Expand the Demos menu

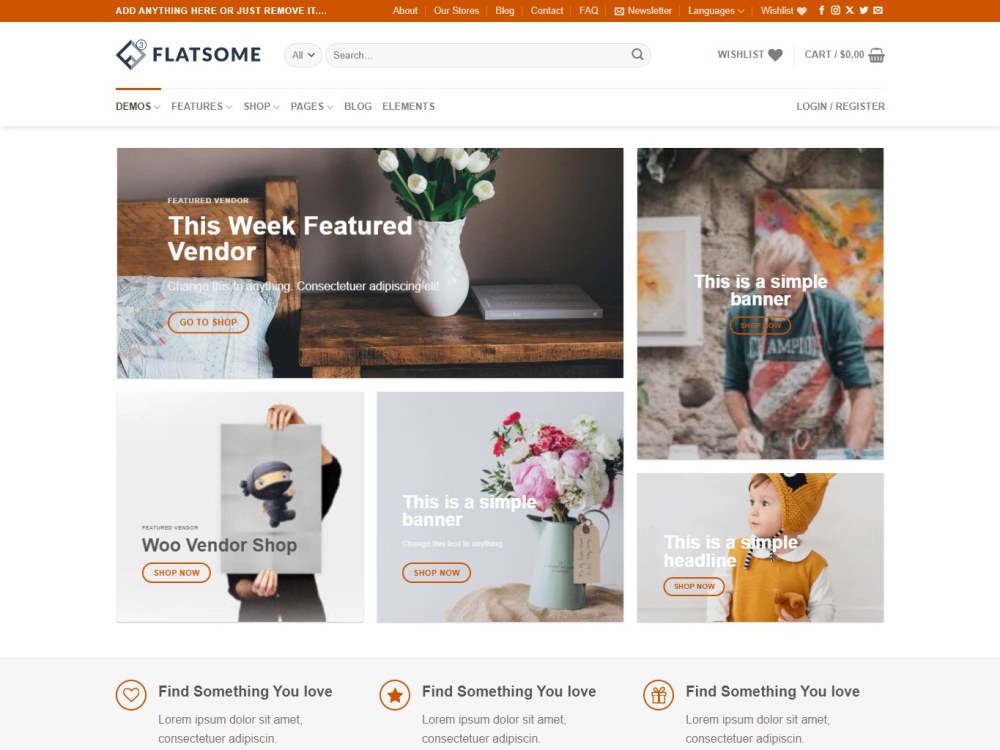[138, 107]
